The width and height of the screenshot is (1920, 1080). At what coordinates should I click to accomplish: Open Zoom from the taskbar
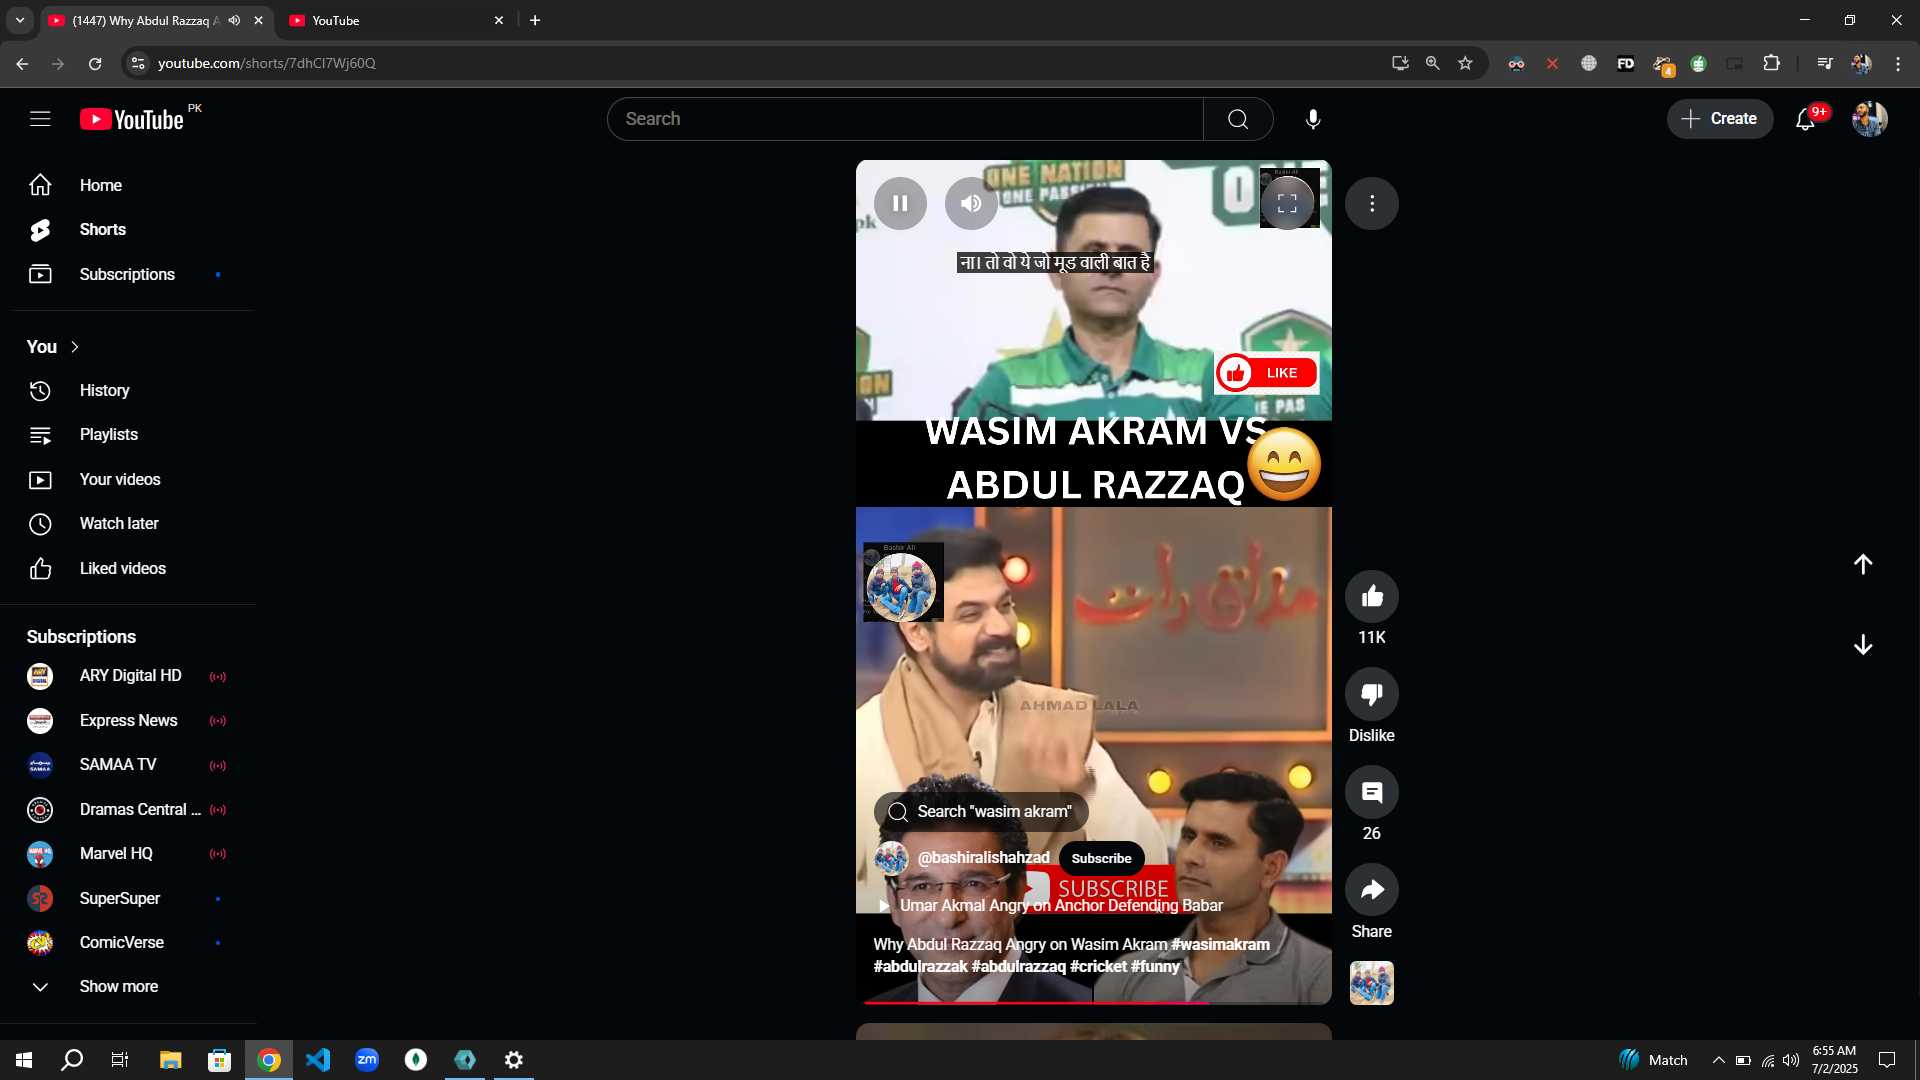click(x=367, y=1060)
